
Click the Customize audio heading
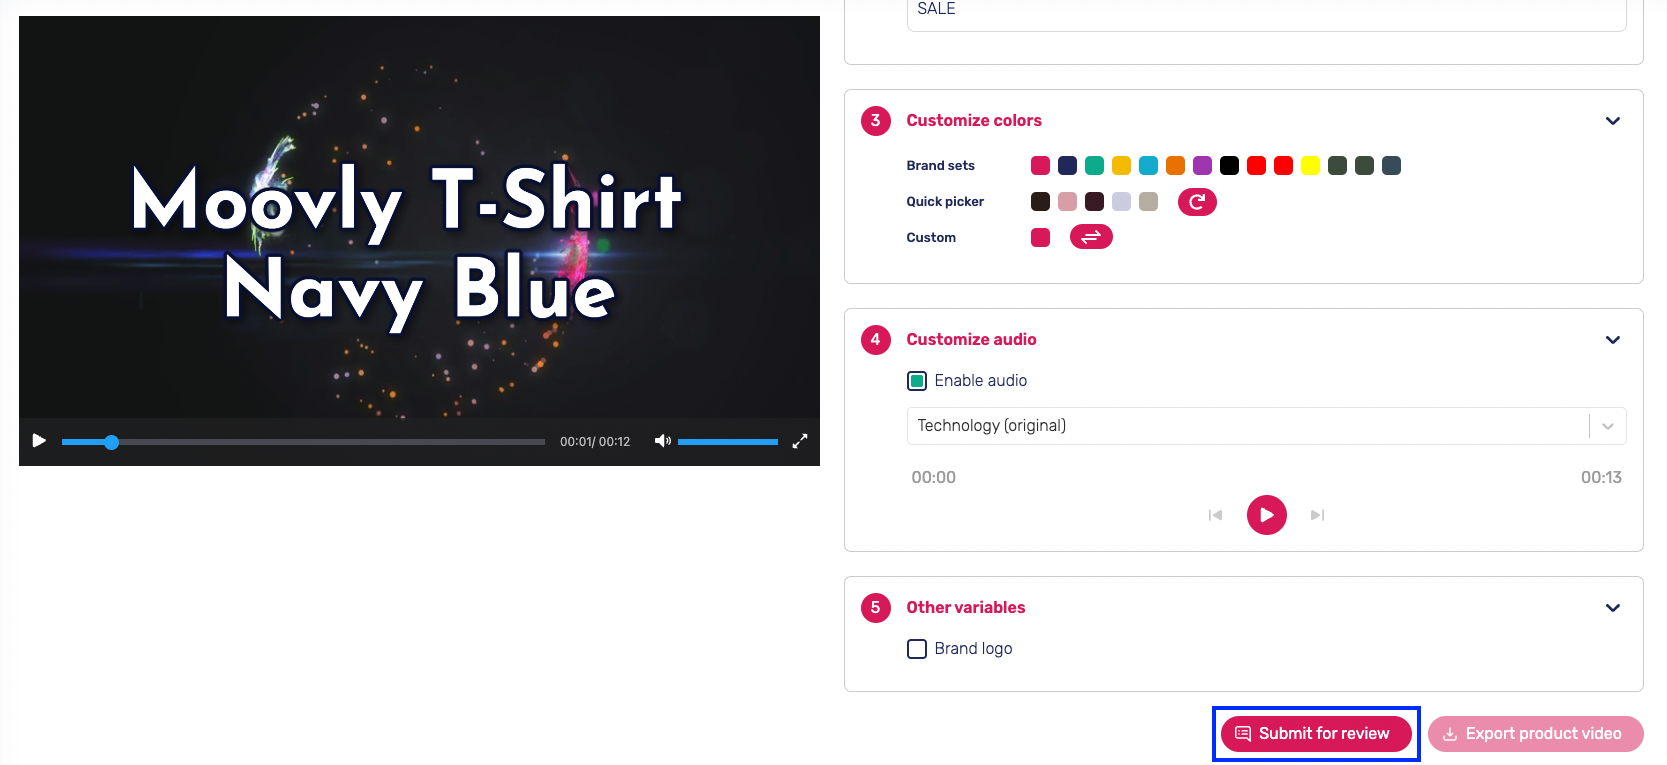click(x=971, y=340)
